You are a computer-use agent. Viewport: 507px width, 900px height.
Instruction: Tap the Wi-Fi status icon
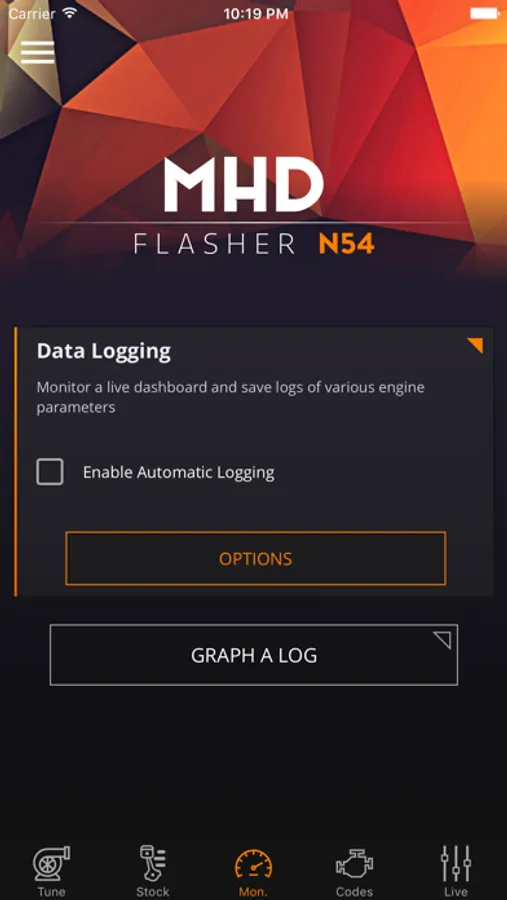click(70, 13)
